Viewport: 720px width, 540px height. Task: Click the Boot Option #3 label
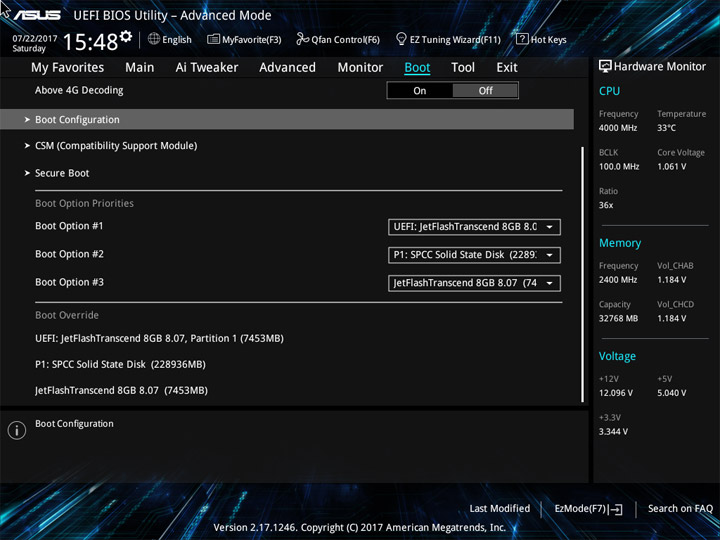coord(69,282)
